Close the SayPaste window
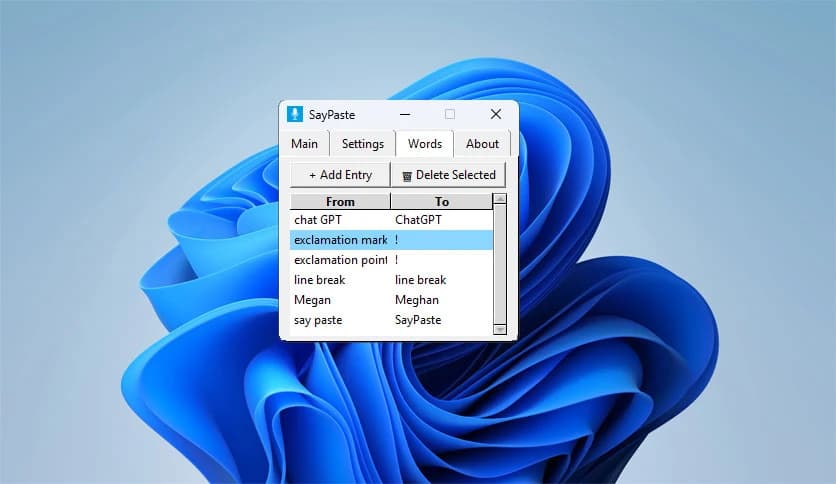Image resolution: width=836 pixels, height=484 pixels. [496, 114]
